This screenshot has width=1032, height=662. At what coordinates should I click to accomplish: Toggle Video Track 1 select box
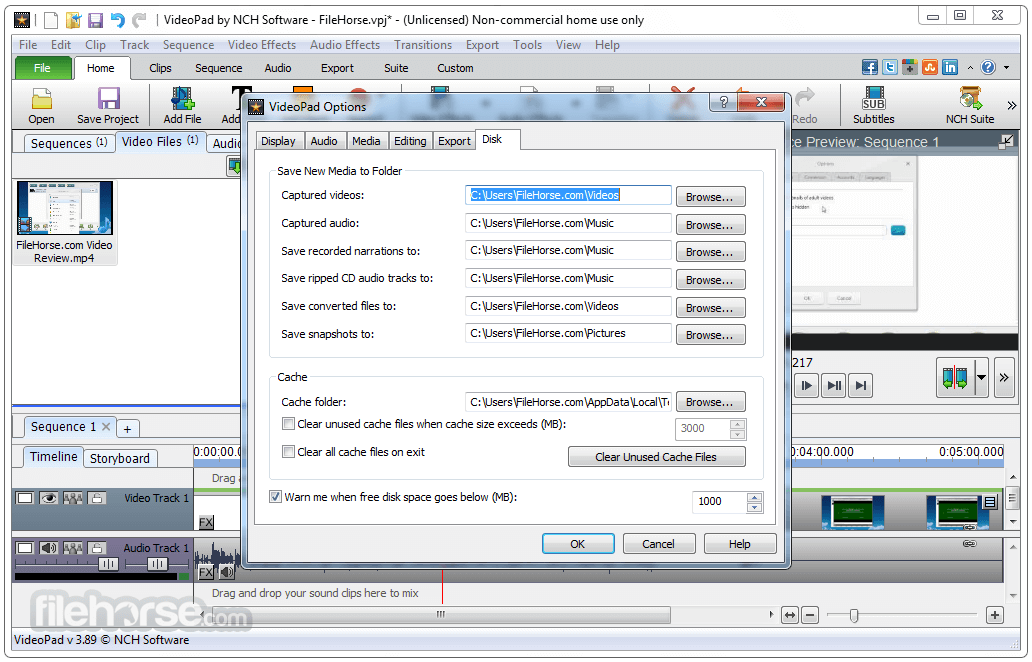click(25, 498)
